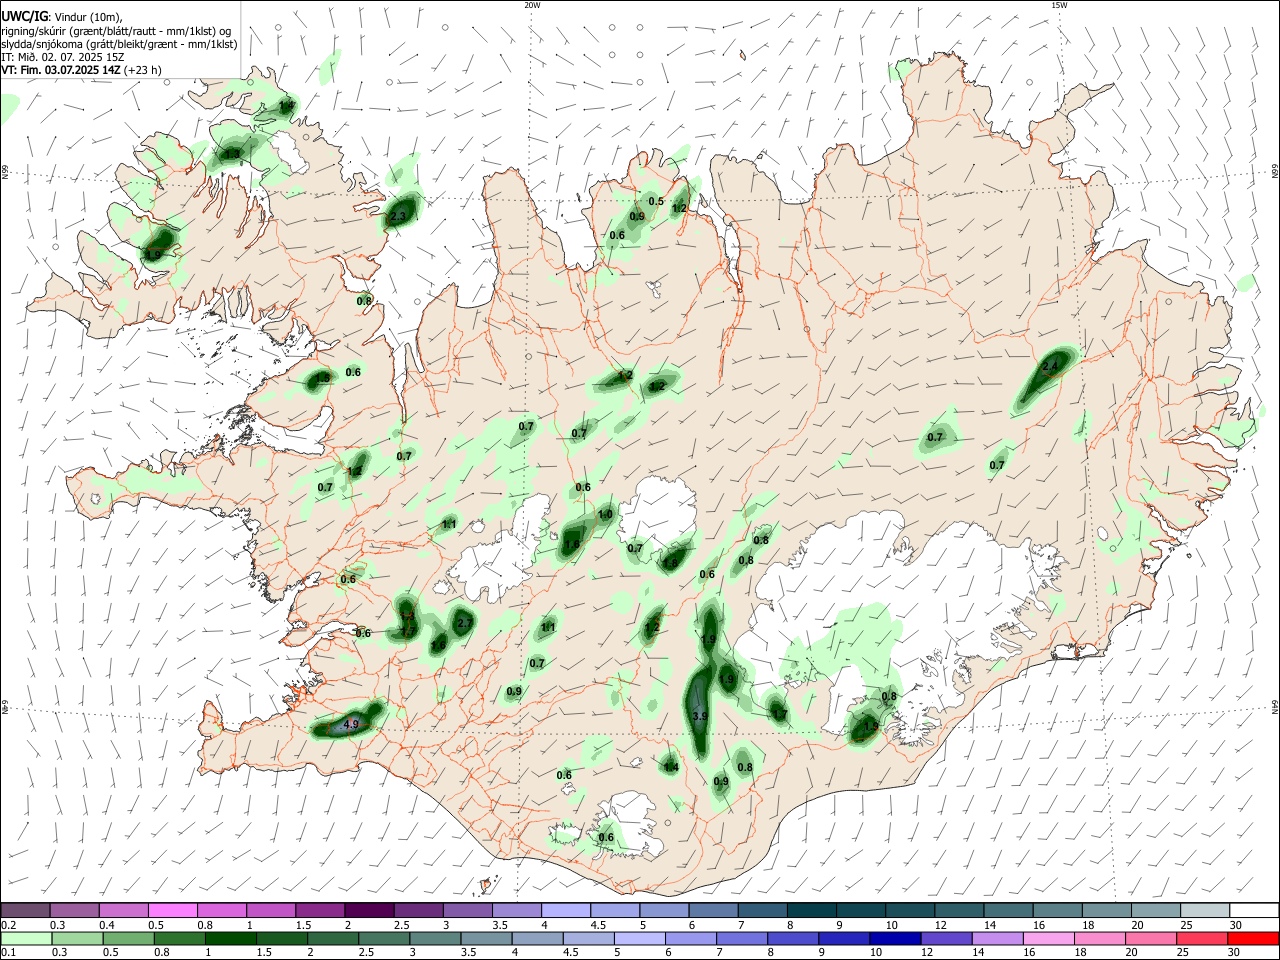Click the darkest purple swatch in the upper scale
The image size is (1280, 960).
(368, 910)
